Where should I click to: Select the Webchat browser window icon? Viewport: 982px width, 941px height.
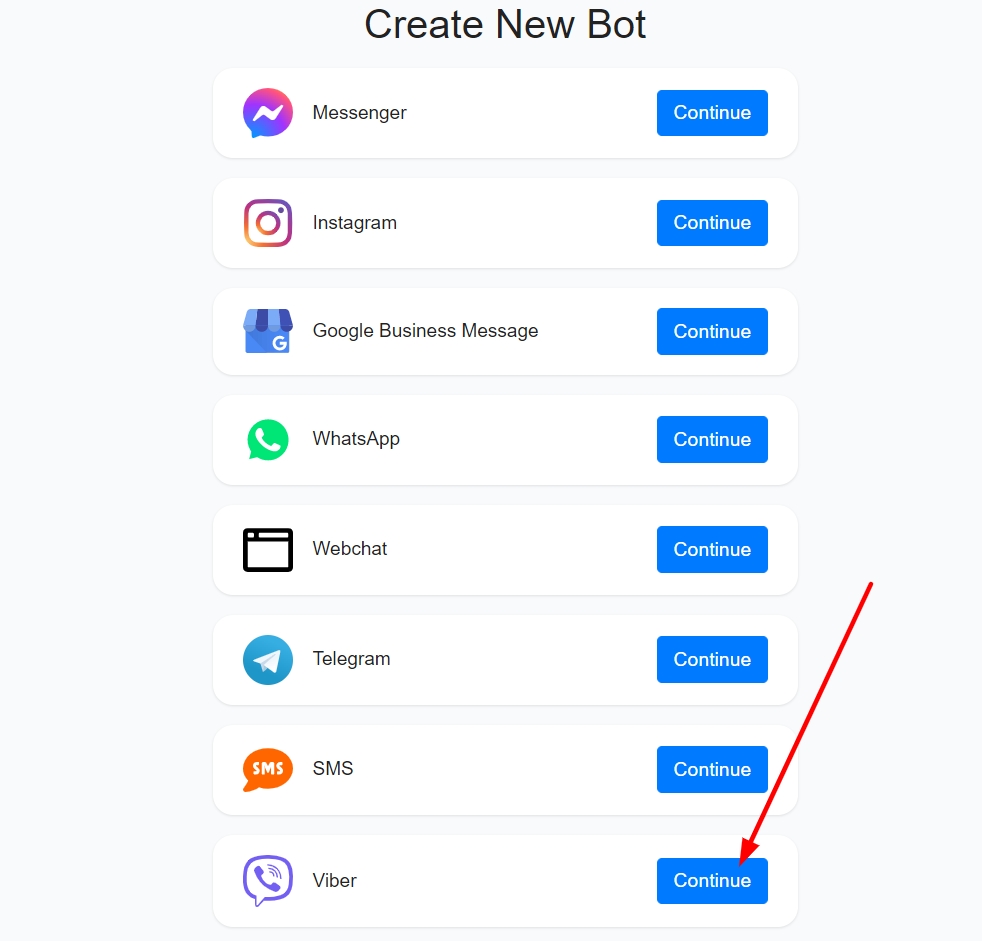267,550
